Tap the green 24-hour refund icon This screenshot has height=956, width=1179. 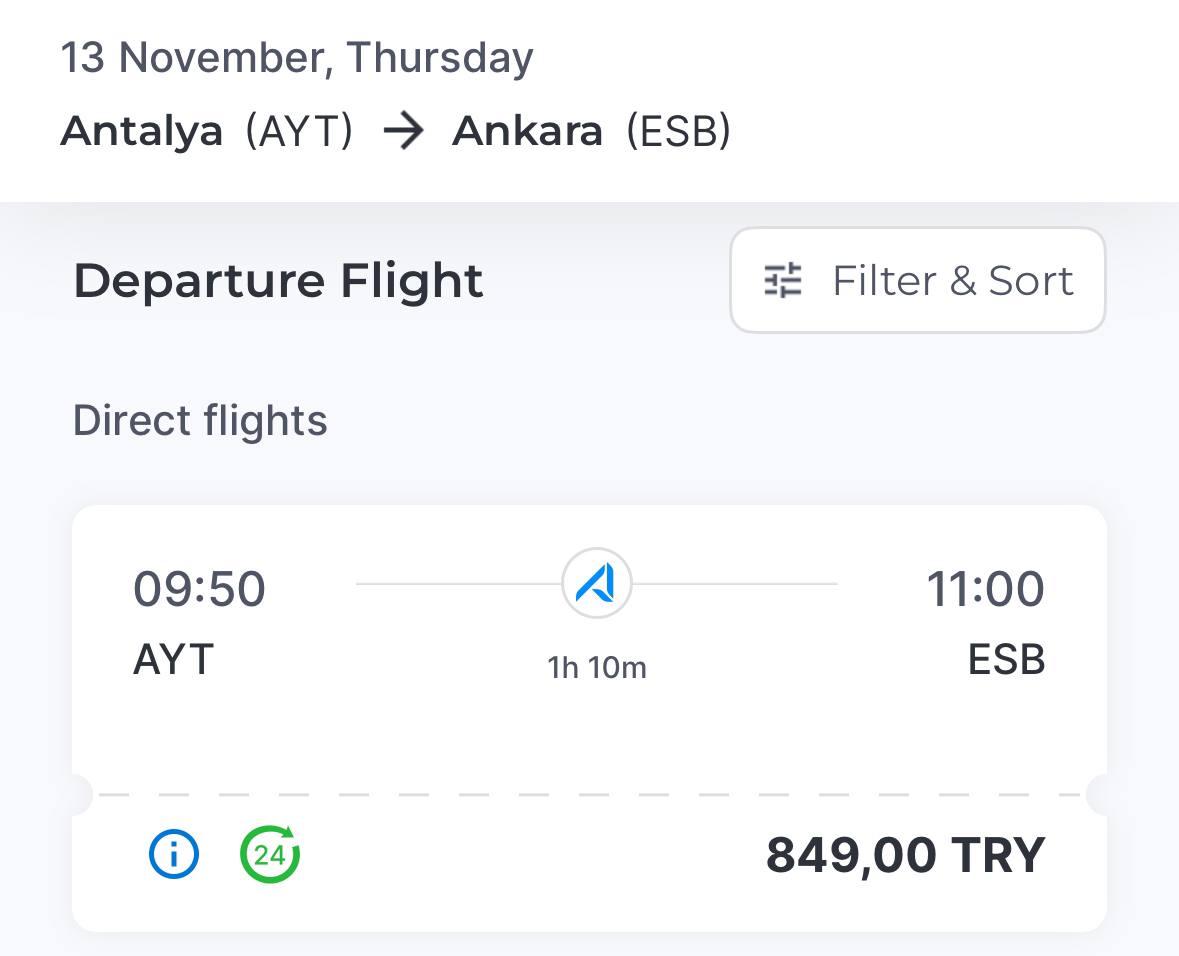(270, 855)
